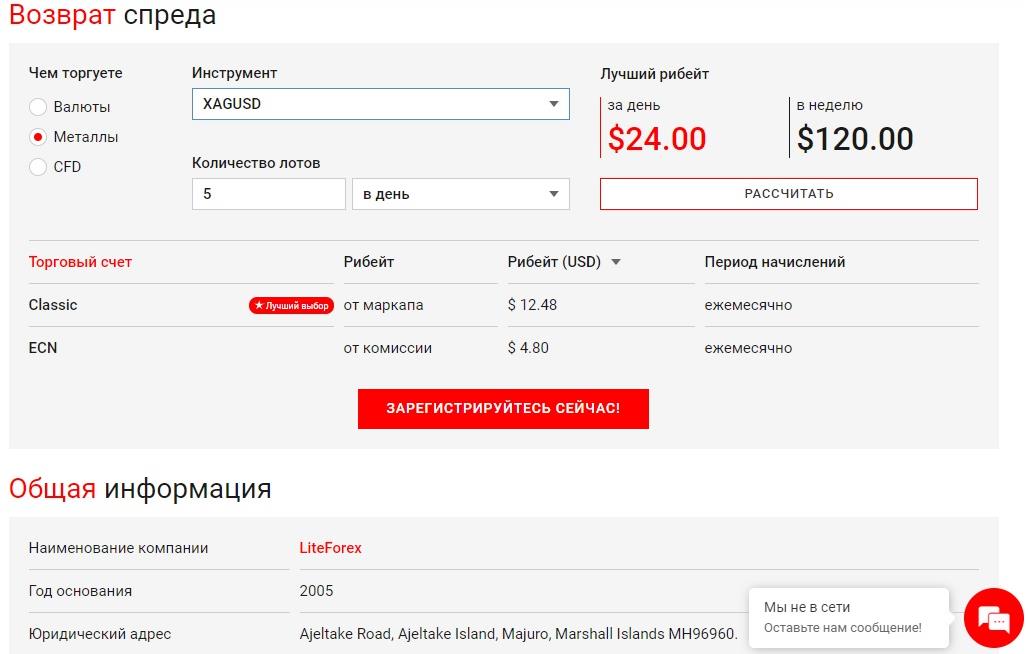Click the lots quantity input field

click(x=269, y=194)
